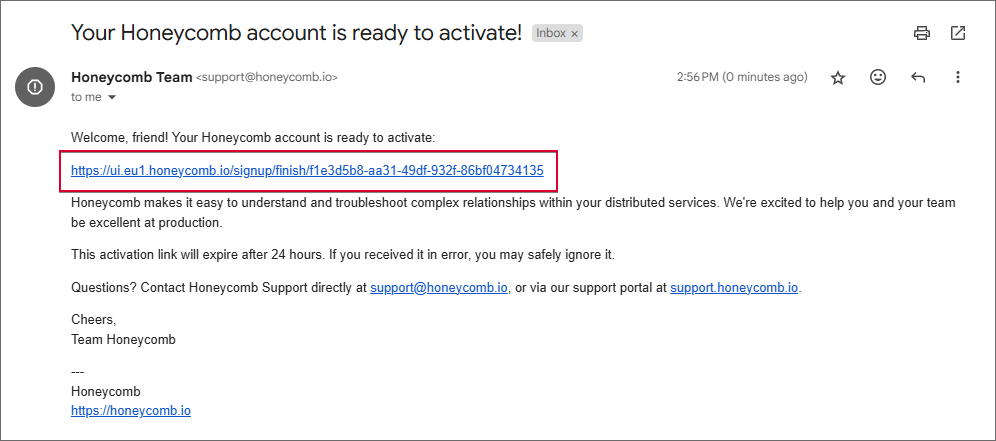Click the support@honeycomb.io email link in body
The image size is (996, 441).
(439, 287)
